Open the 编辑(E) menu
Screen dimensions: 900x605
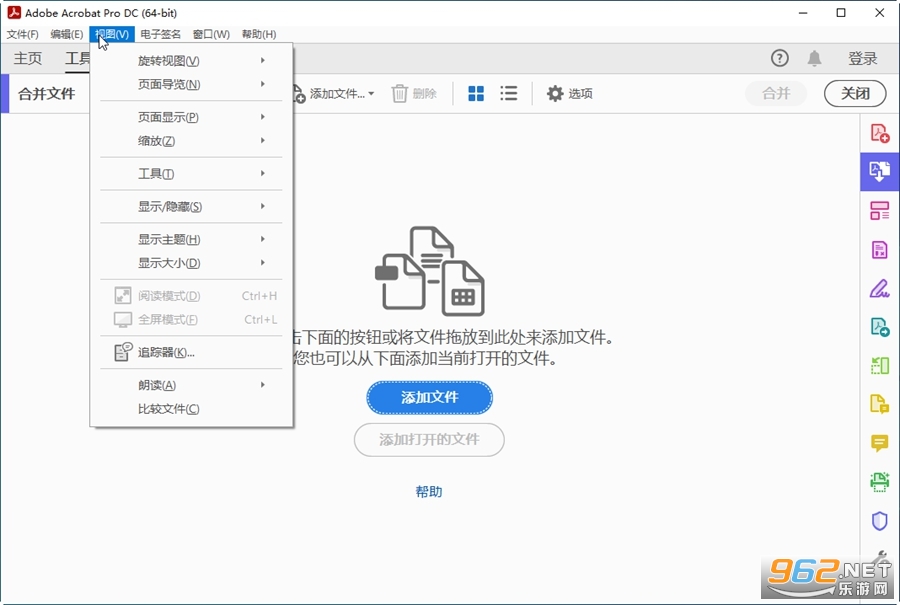(x=67, y=34)
